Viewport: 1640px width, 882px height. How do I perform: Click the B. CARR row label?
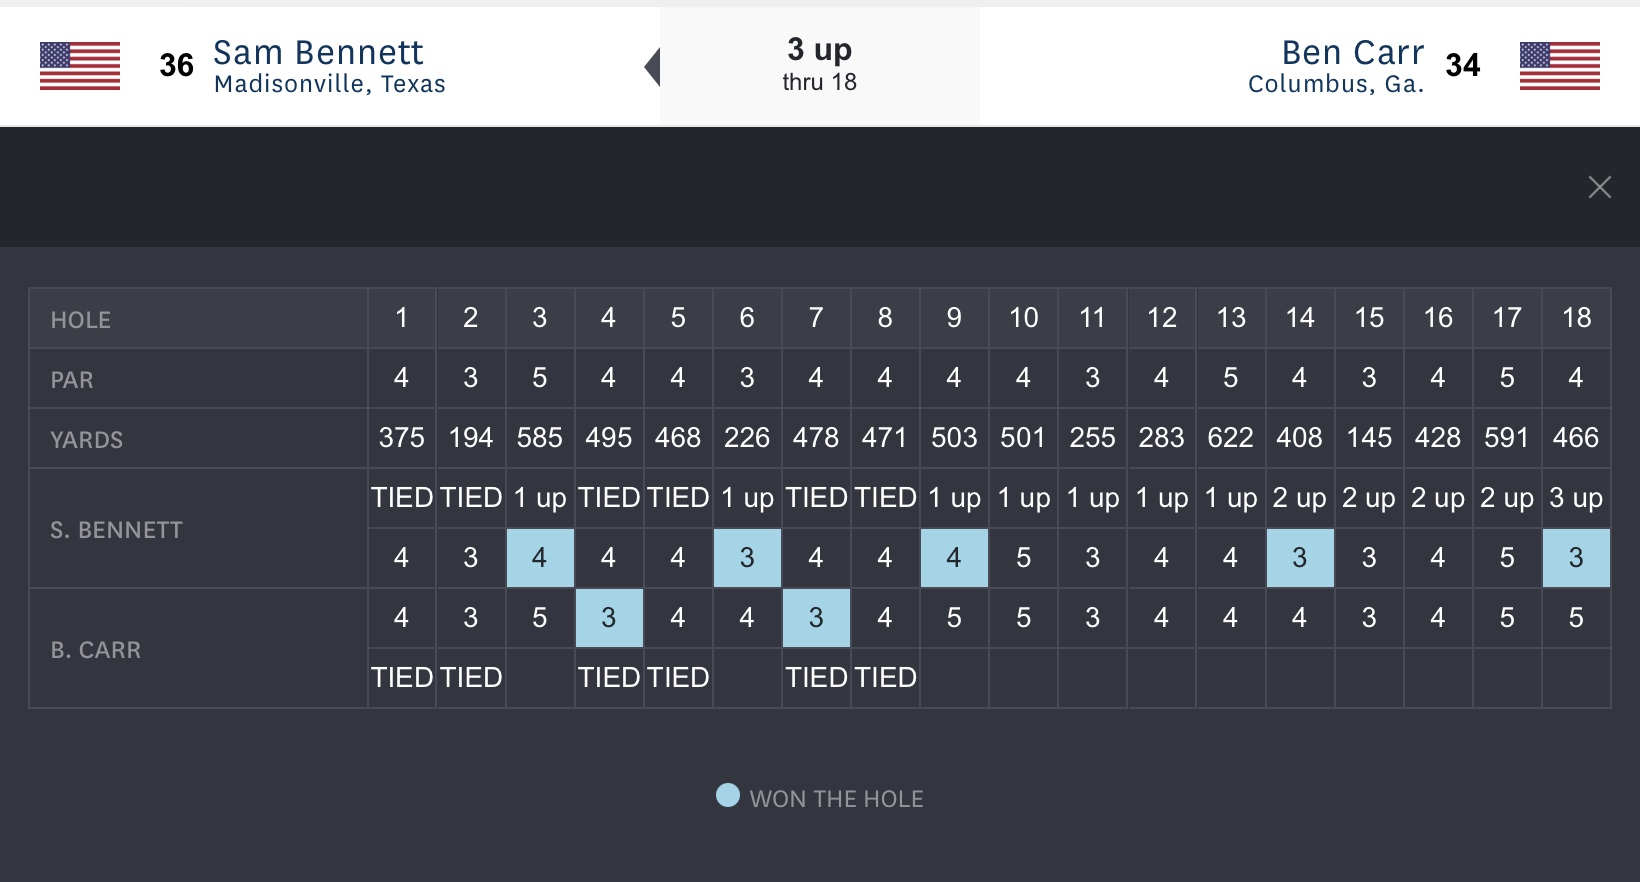point(96,650)
